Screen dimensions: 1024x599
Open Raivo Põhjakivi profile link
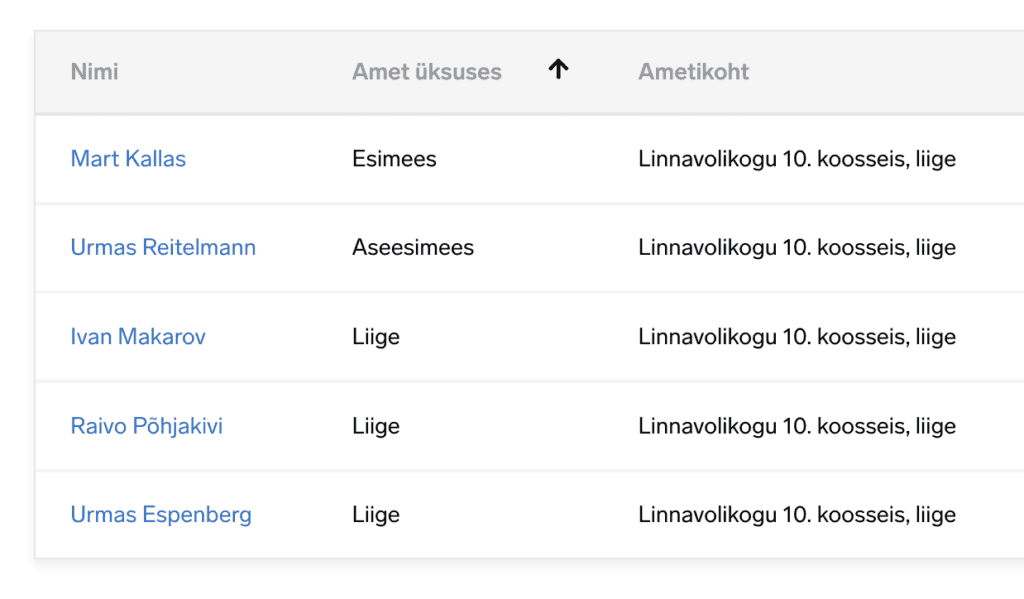[x=146, y=426]
